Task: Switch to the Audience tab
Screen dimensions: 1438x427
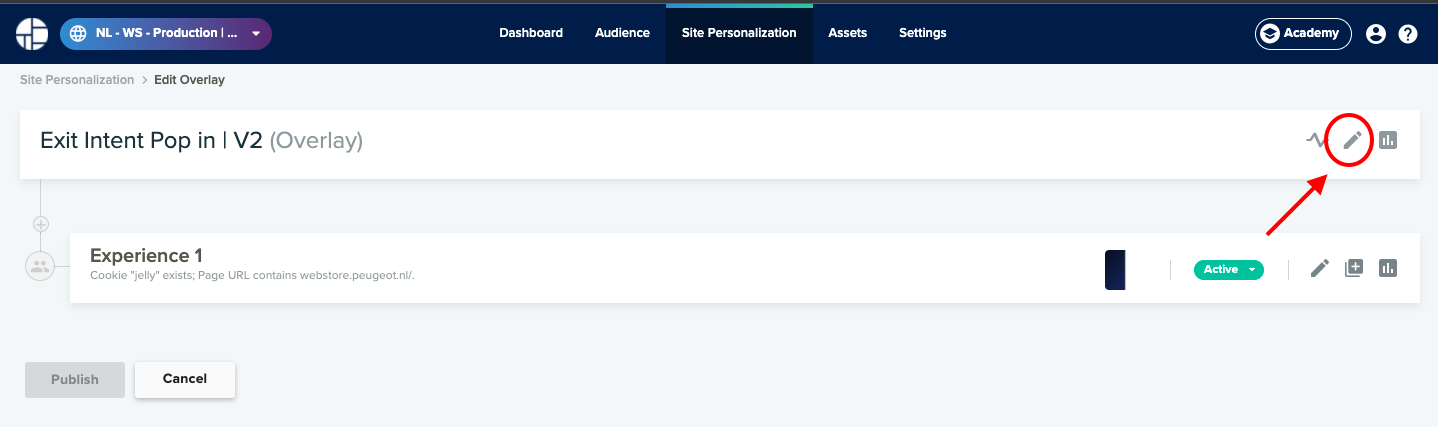Action: point(622,33)
